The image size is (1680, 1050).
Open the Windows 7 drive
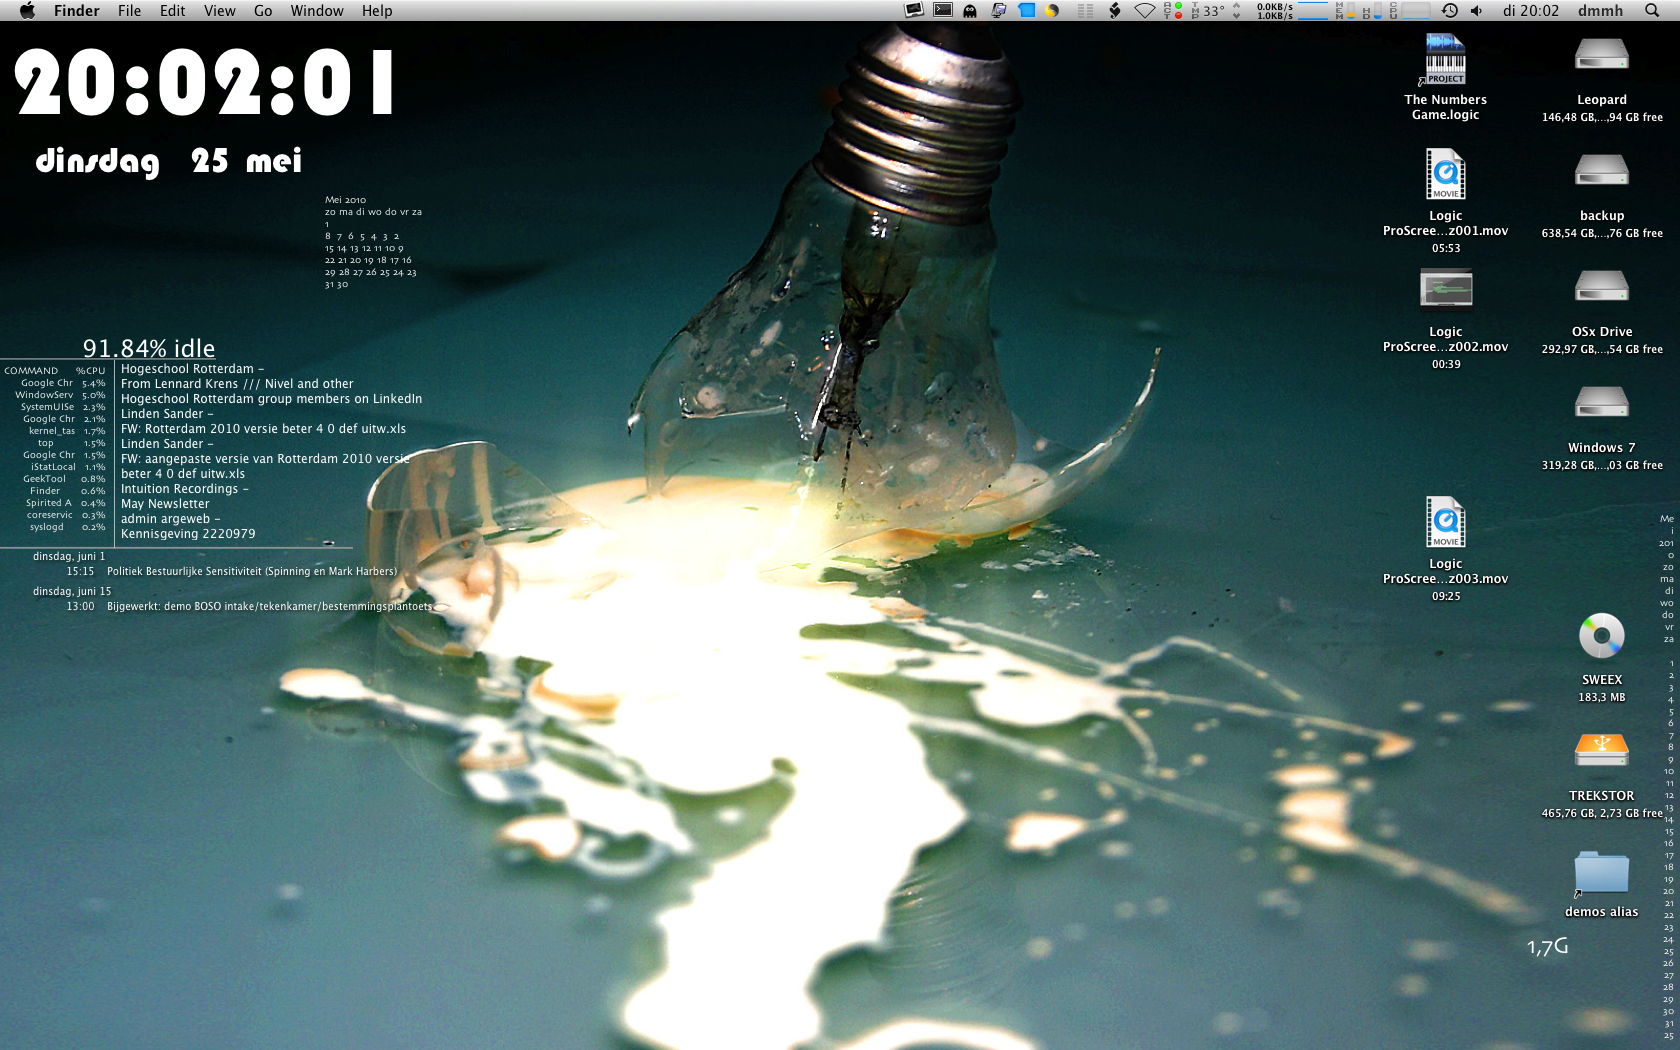[x=1601, y=404]
